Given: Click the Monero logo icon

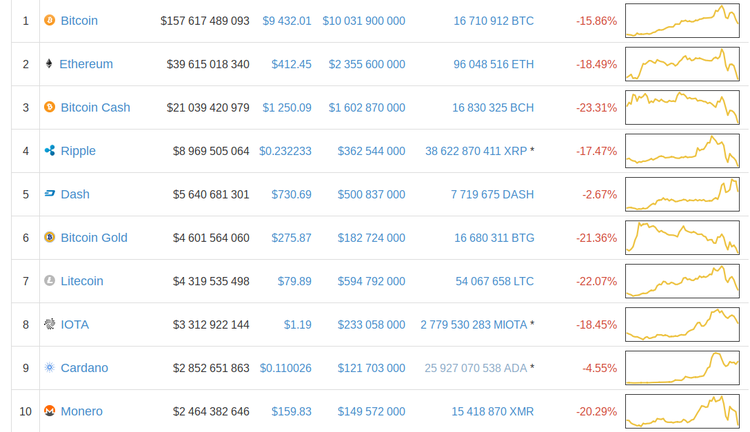Looking at the screenshot, I should [50, 411].
